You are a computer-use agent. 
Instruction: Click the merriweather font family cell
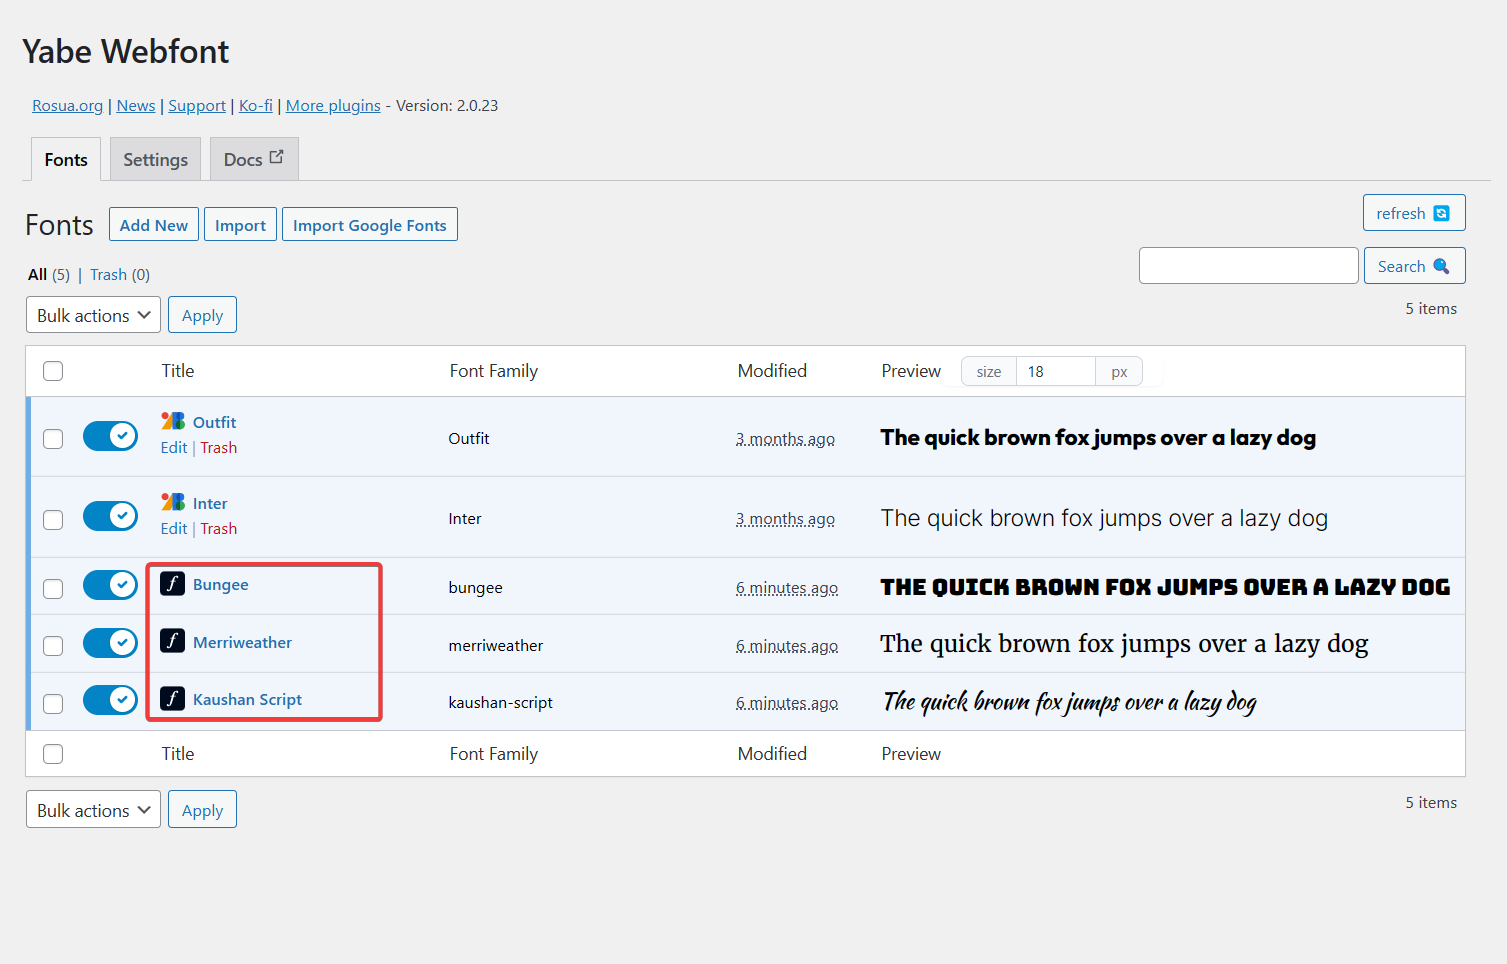click(x=496, y=645)
